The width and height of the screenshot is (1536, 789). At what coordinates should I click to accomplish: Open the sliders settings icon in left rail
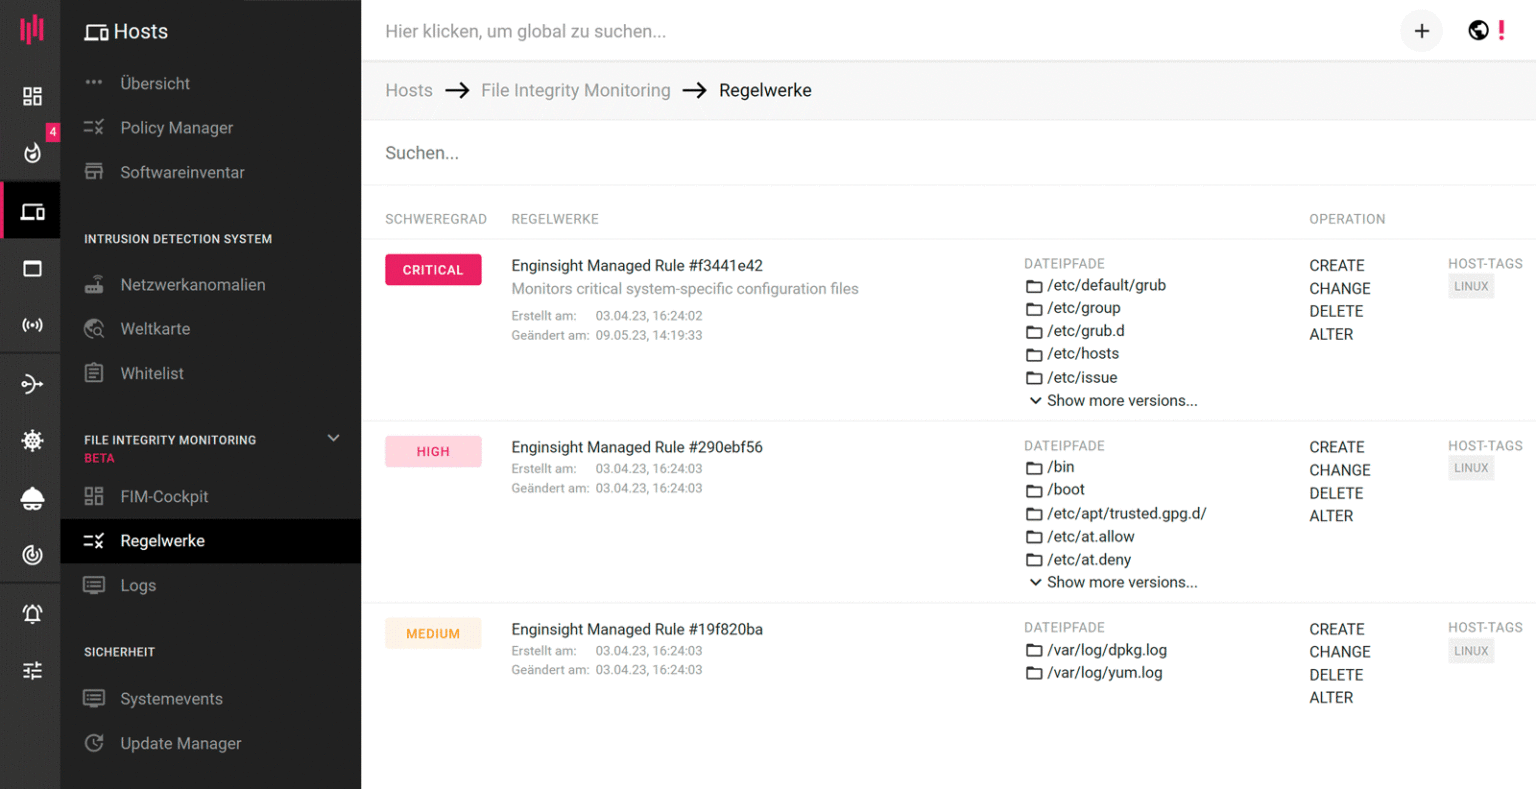click(x=32, y=670)
